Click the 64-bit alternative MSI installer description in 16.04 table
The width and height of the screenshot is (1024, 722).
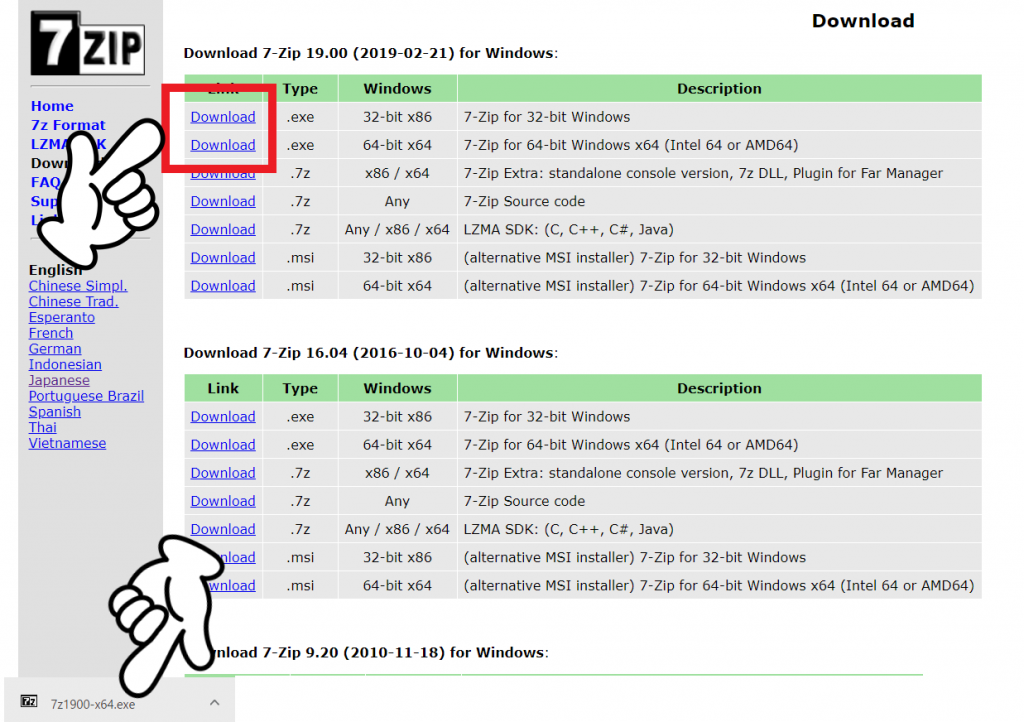[x=719, y=585]
